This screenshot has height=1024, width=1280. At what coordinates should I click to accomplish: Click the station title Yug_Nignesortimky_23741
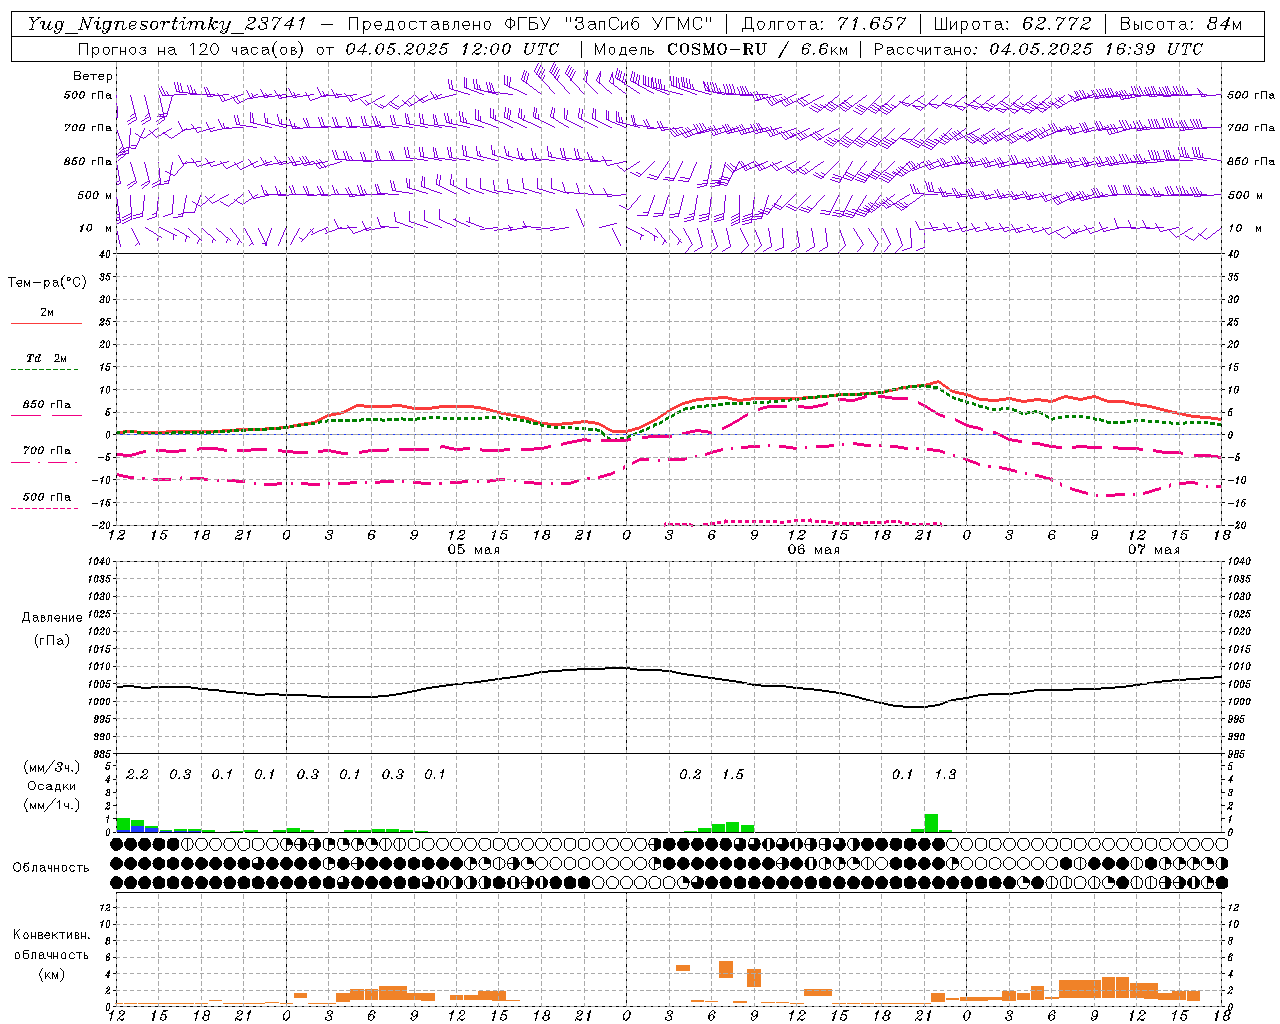pos(167,24)
